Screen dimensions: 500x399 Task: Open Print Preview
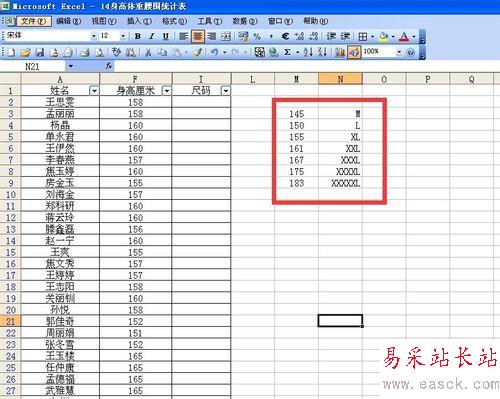coord(99,52)
